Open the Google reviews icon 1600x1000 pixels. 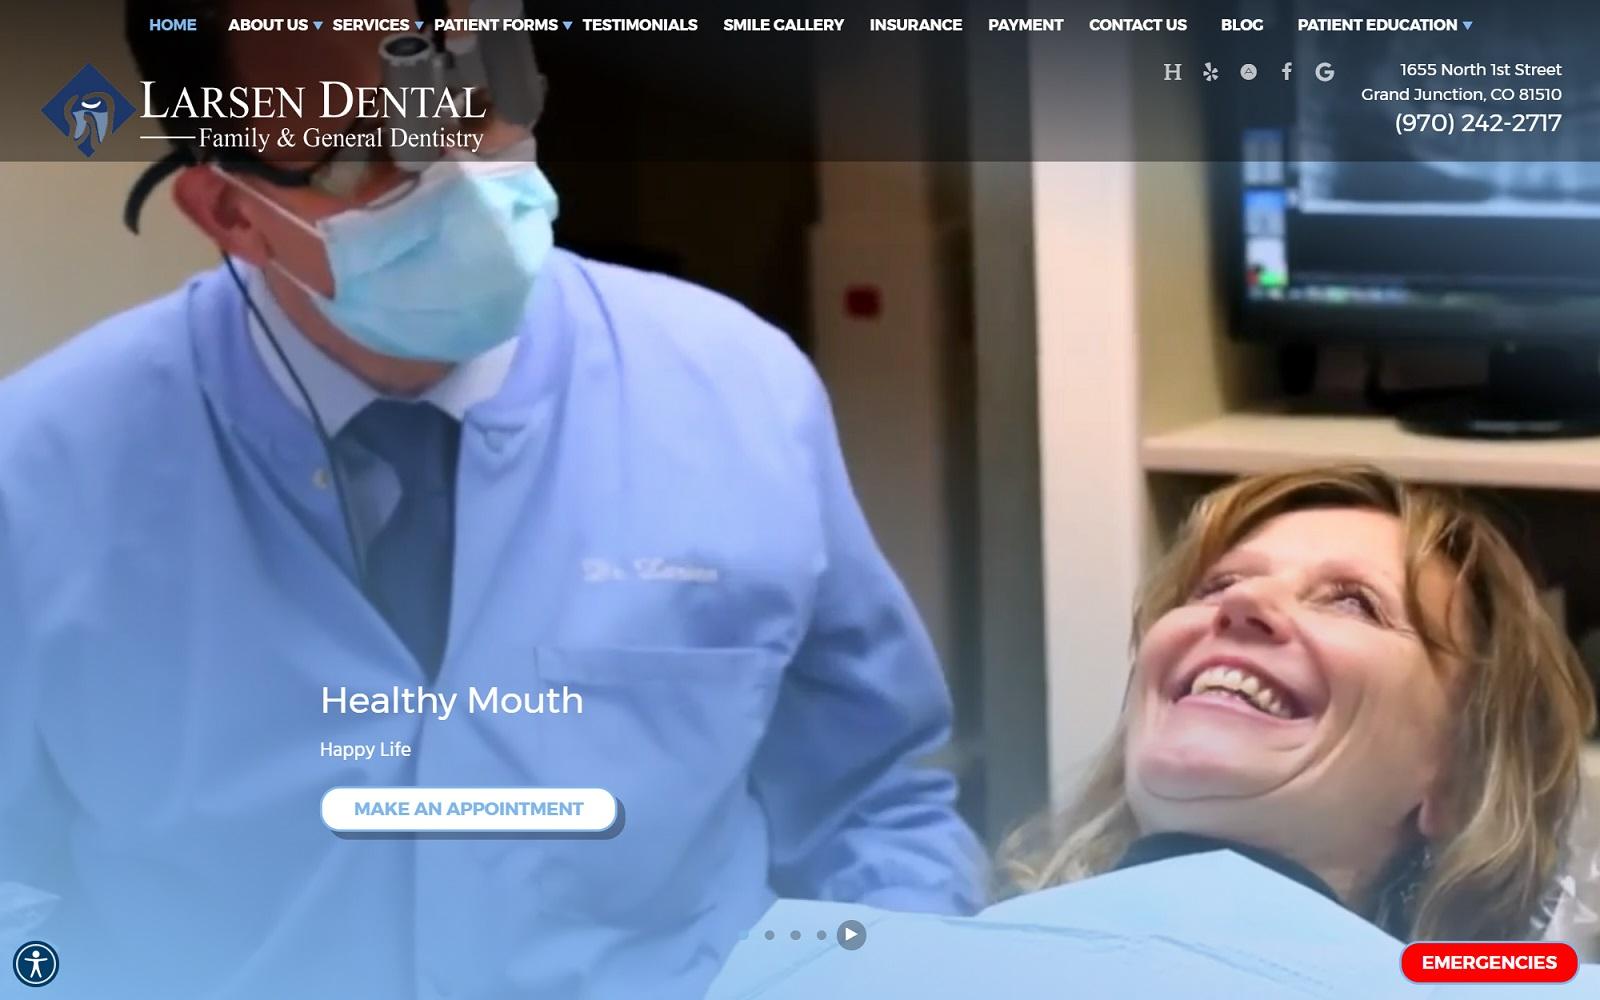[1325, 72]
